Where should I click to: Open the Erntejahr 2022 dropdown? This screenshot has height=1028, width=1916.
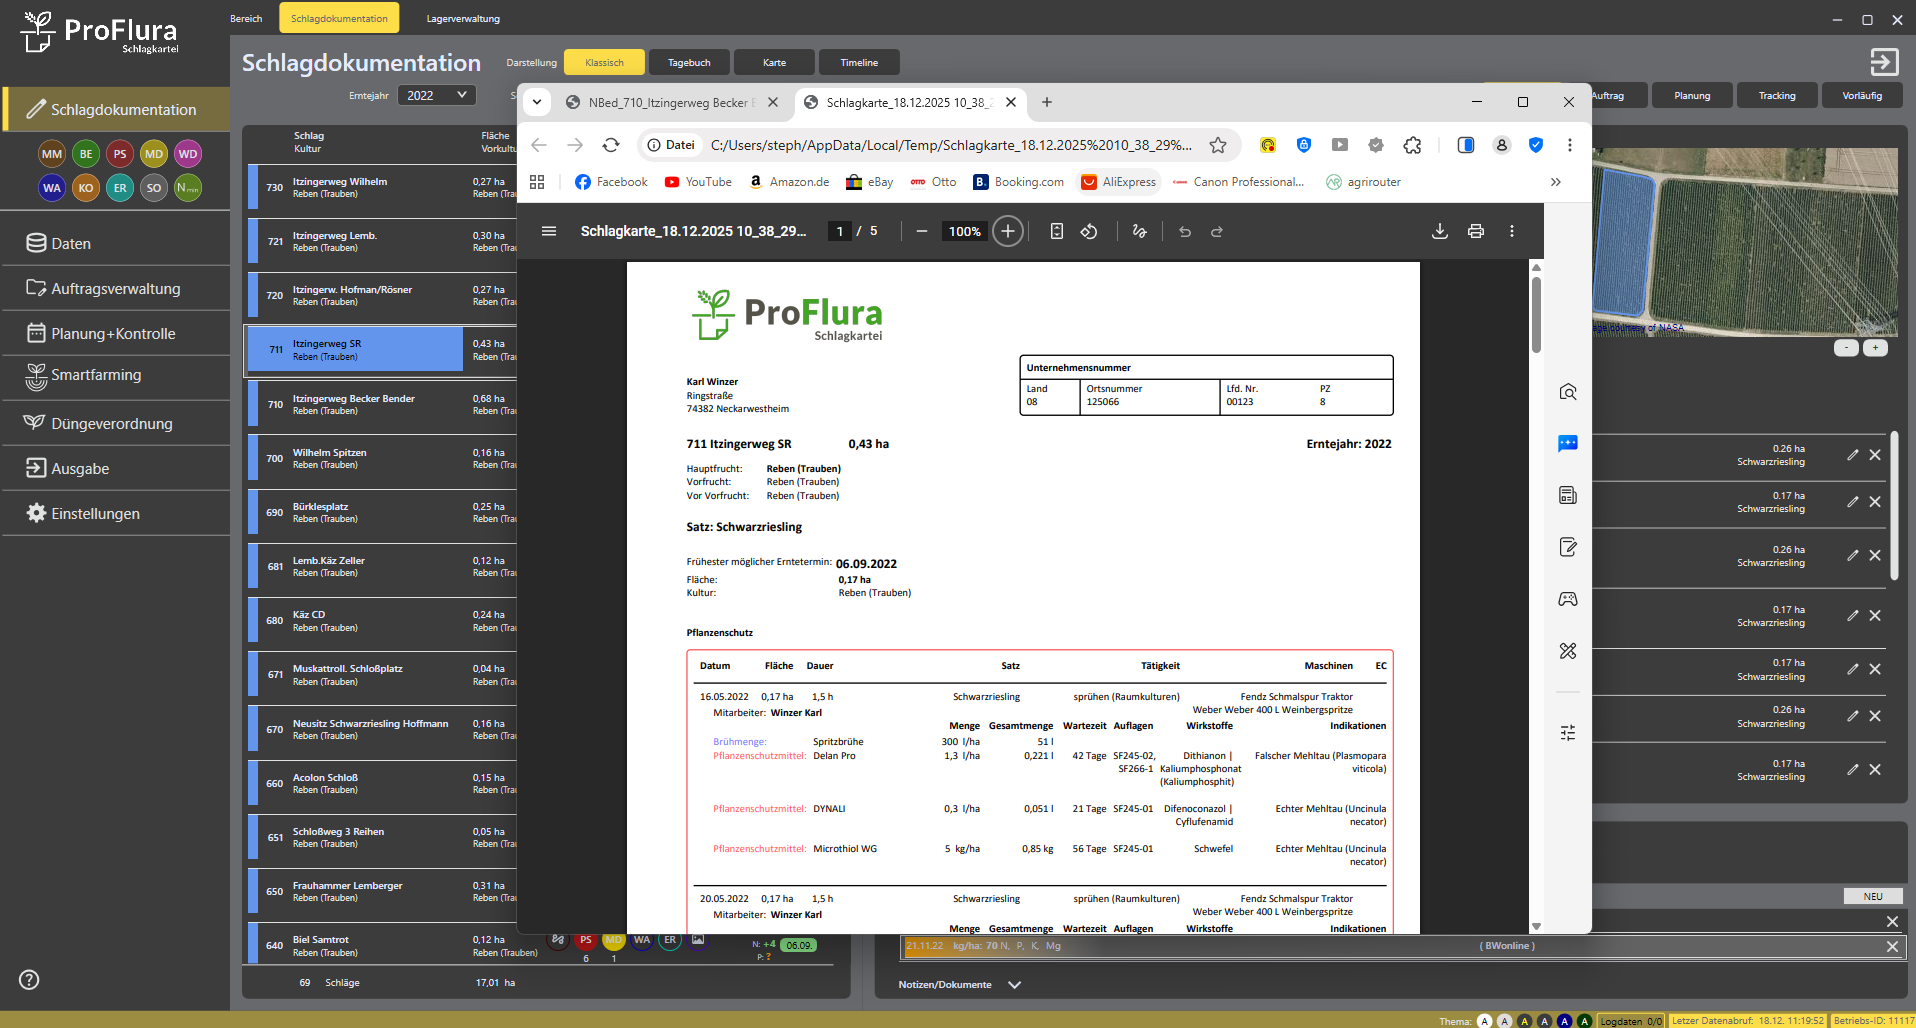(436, 95)
